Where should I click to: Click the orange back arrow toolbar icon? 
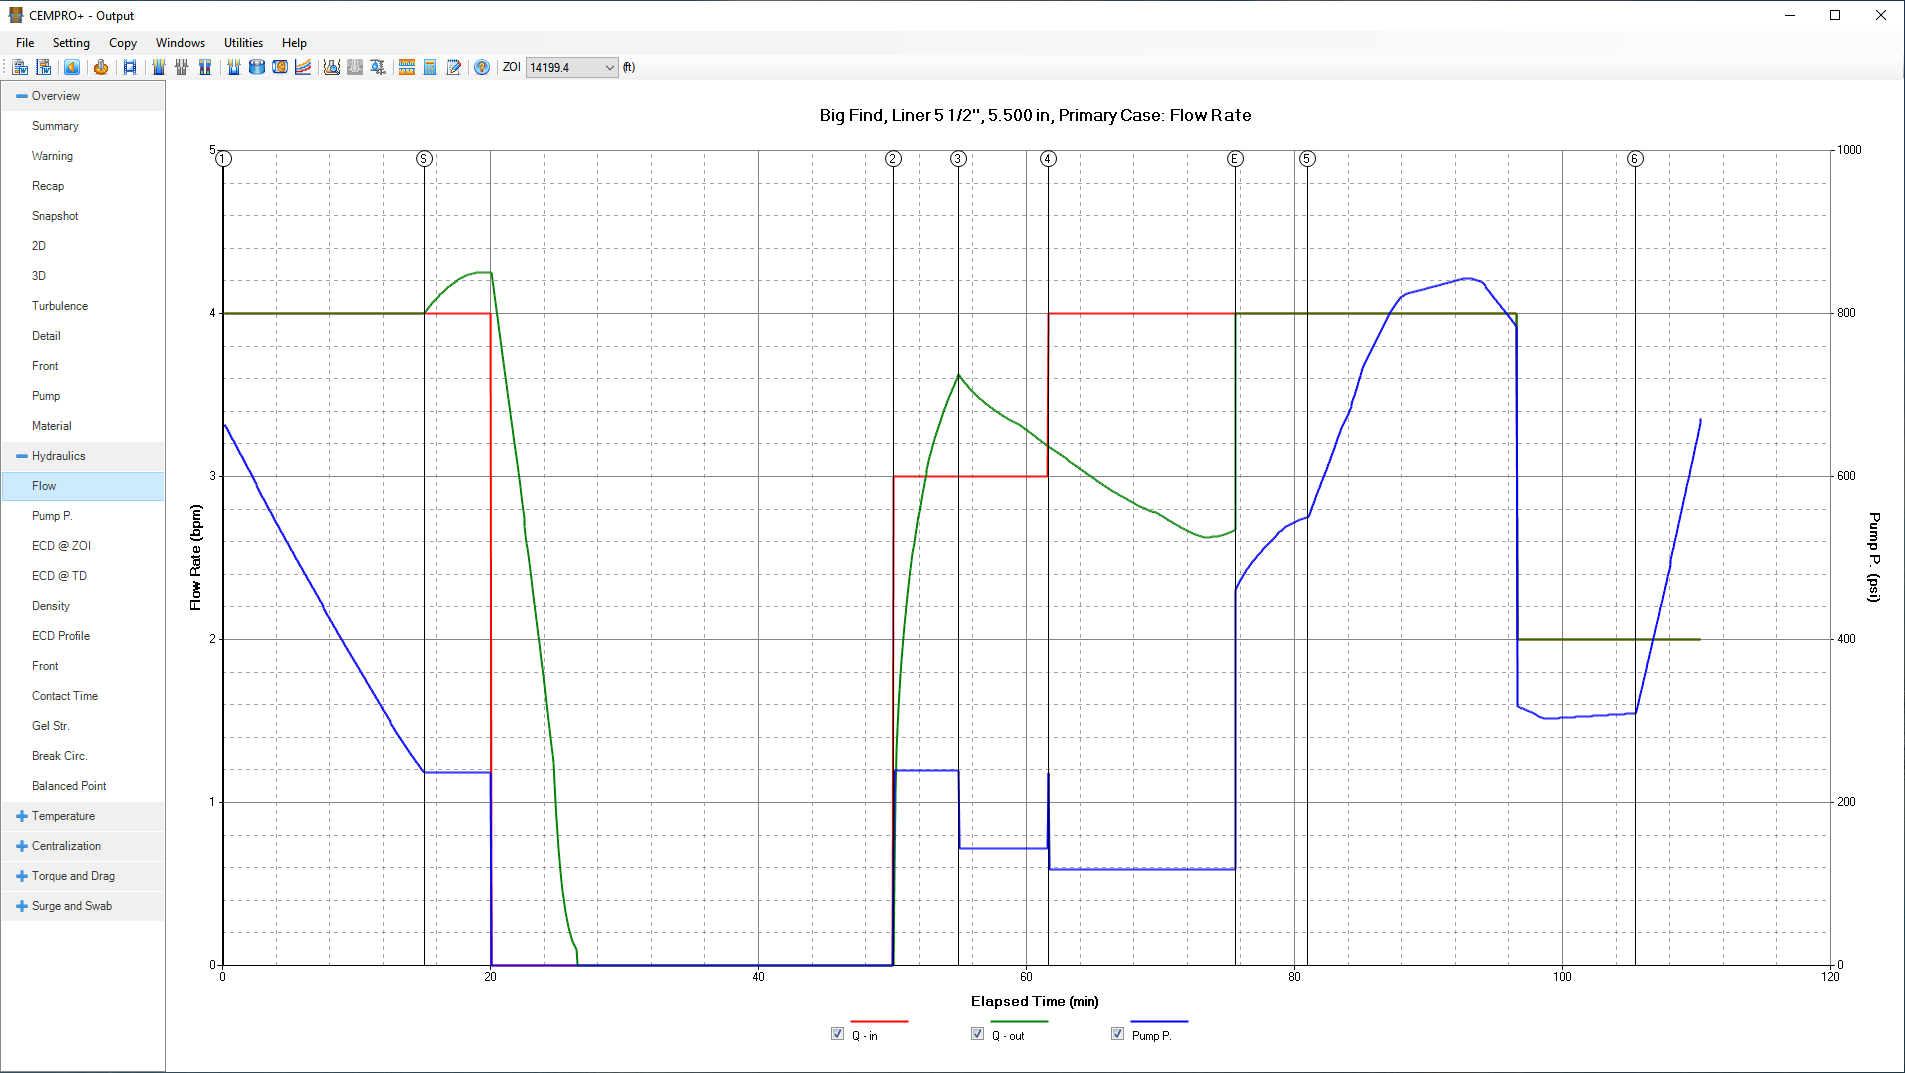pos(72,68)
